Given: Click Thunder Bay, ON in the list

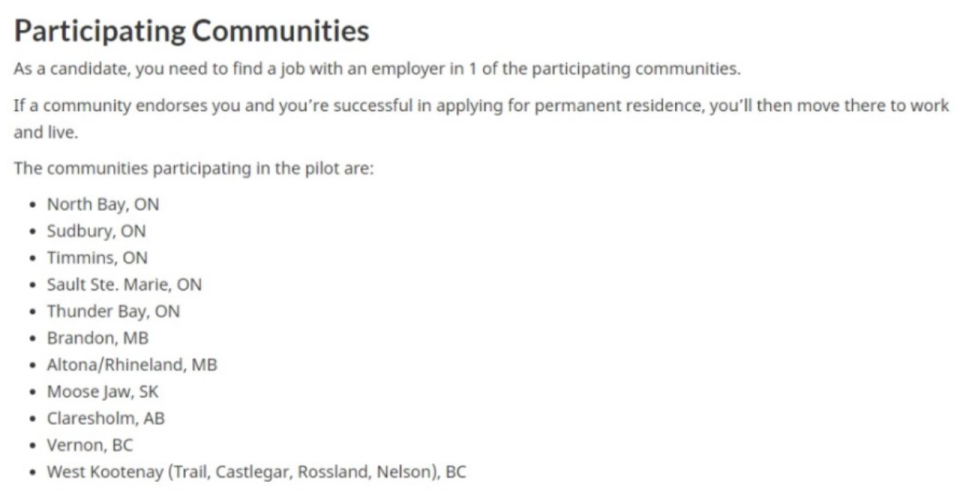Looking at the screenshot, I should pyautogui.click(x=113, y=312).
